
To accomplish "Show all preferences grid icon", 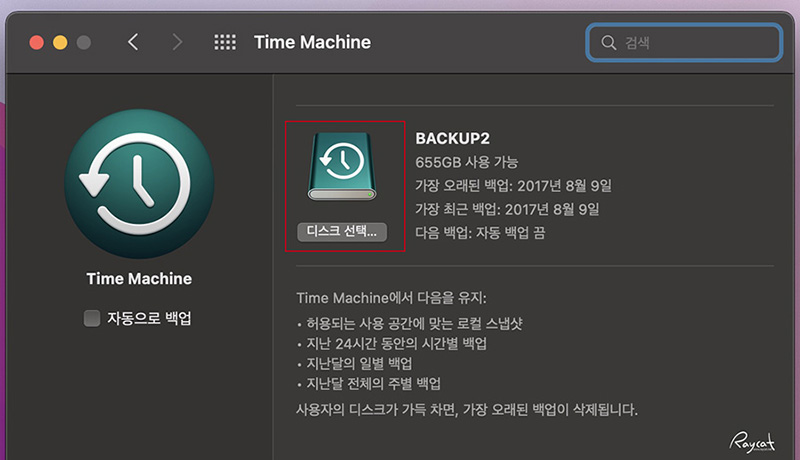I will (x=225, y=42).
